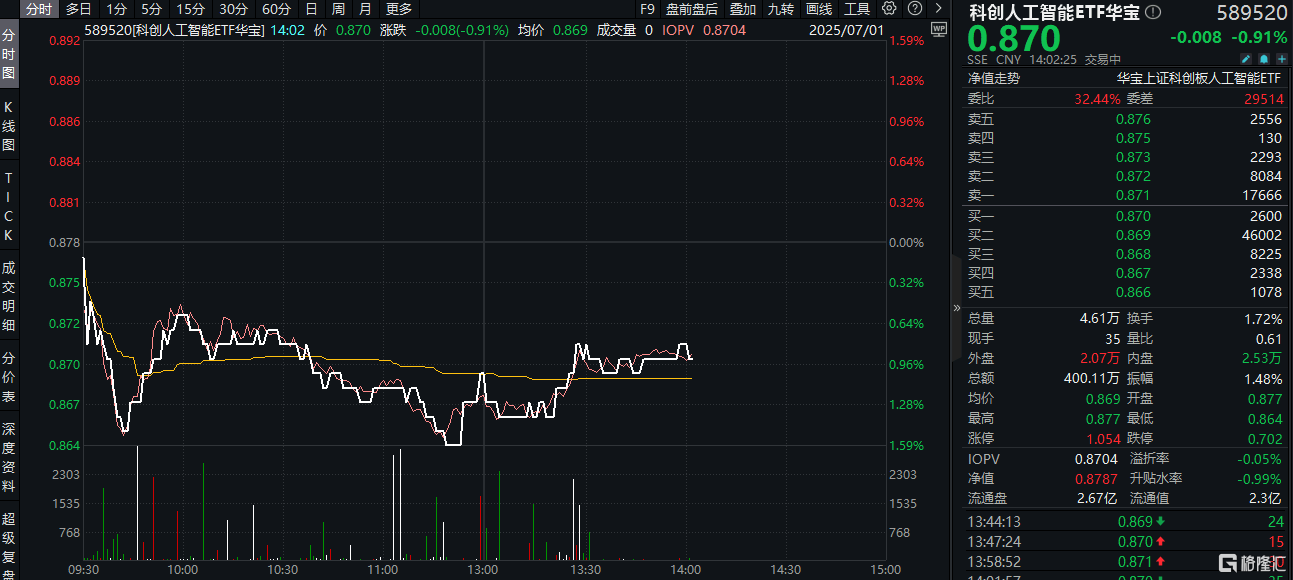Switch to the 多日 timeframe tab
Image resolution: width=1293 pixels, height=580 pixels.
tap(79, 9)
